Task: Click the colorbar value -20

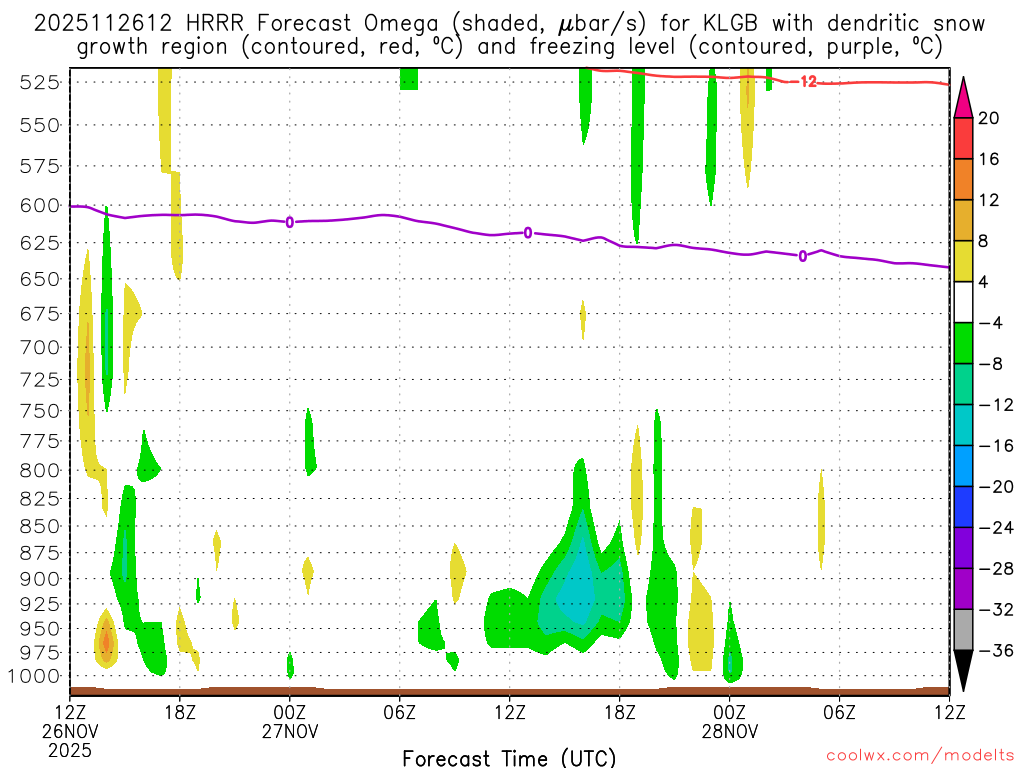Action: [x=996, y=487]
